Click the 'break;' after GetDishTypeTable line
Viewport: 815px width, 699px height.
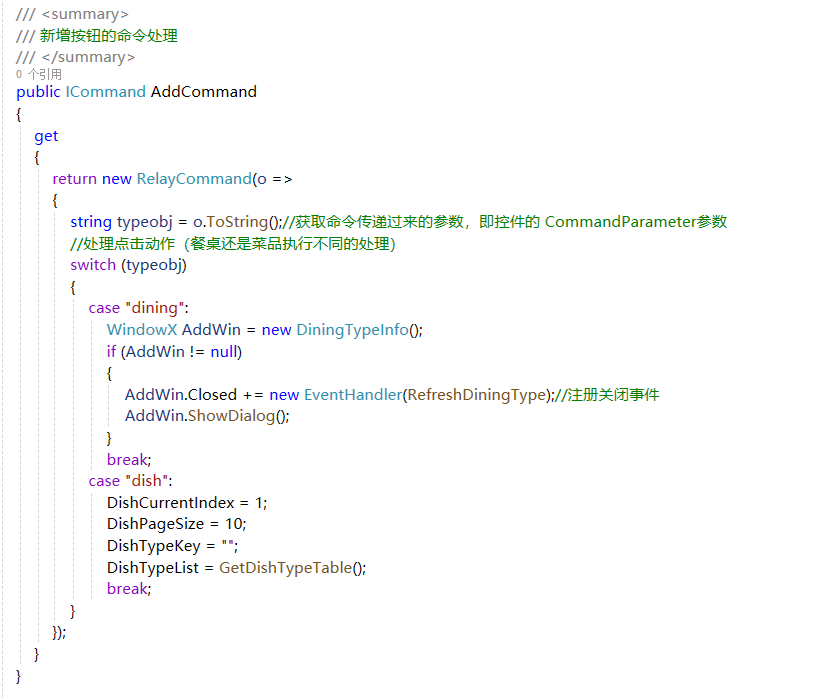click(129, 589)
